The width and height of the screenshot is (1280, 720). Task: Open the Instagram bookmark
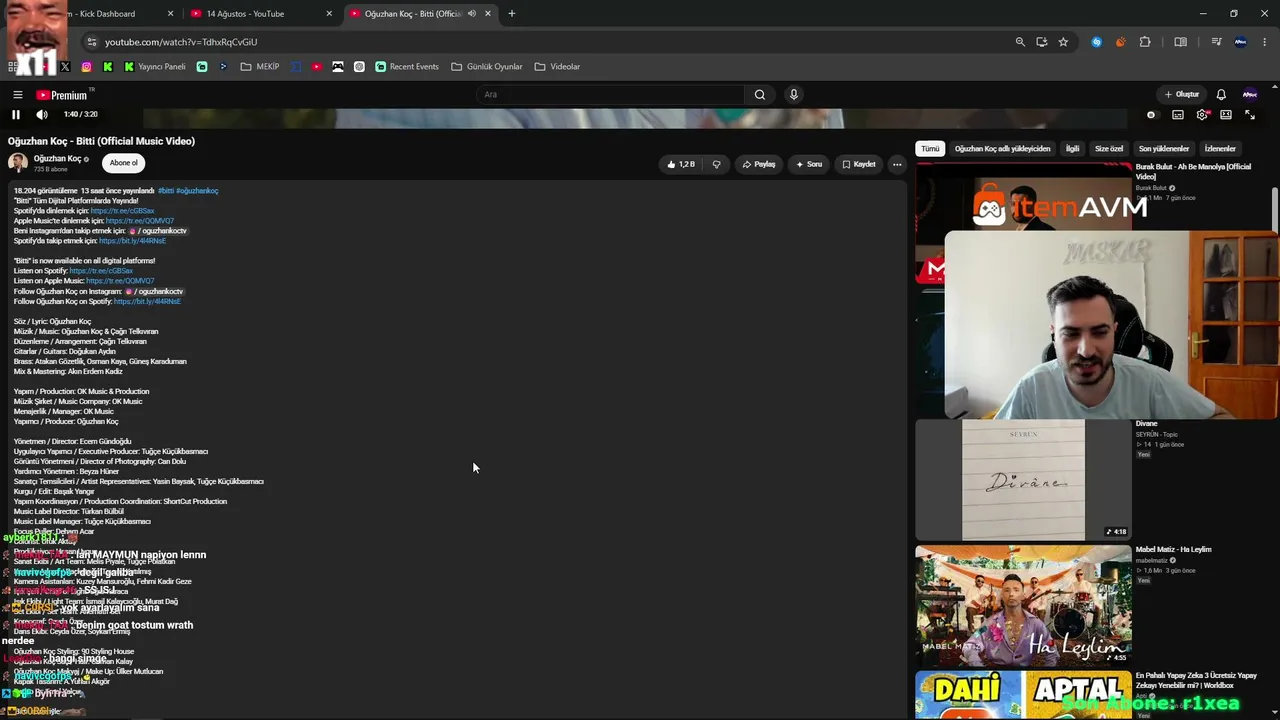tap(87, 67)
